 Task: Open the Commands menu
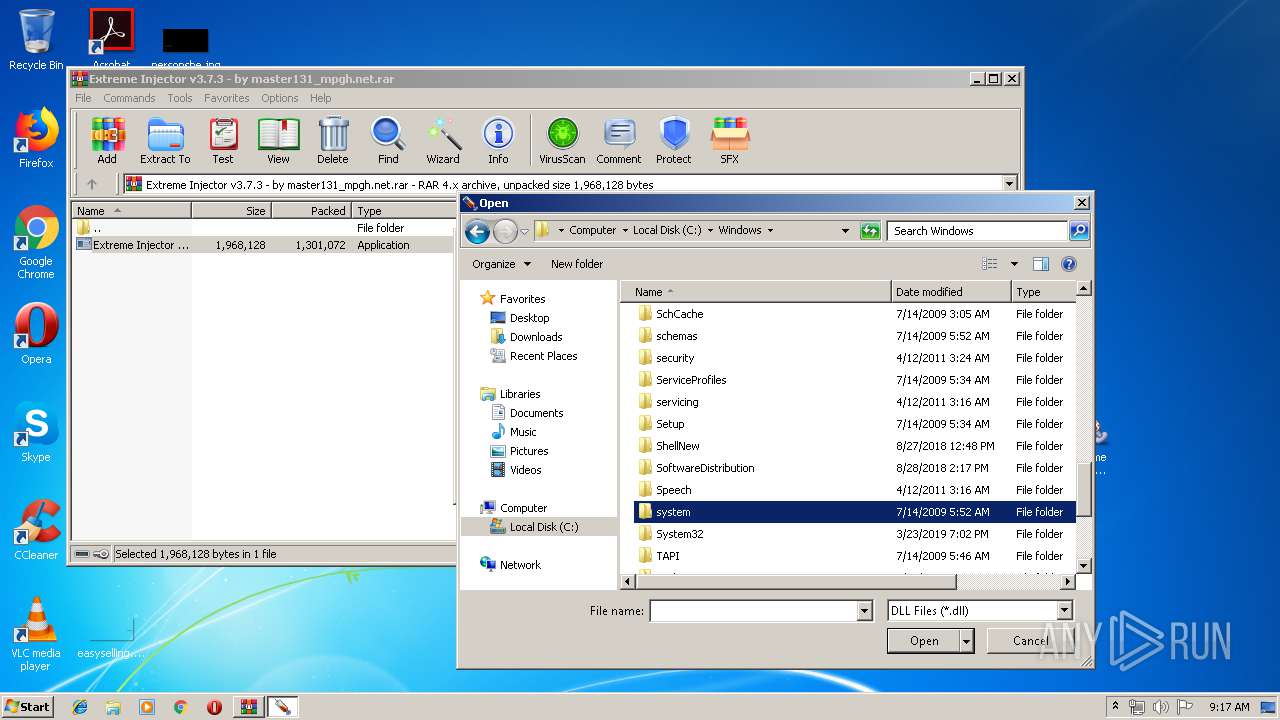tap(129, 98)
